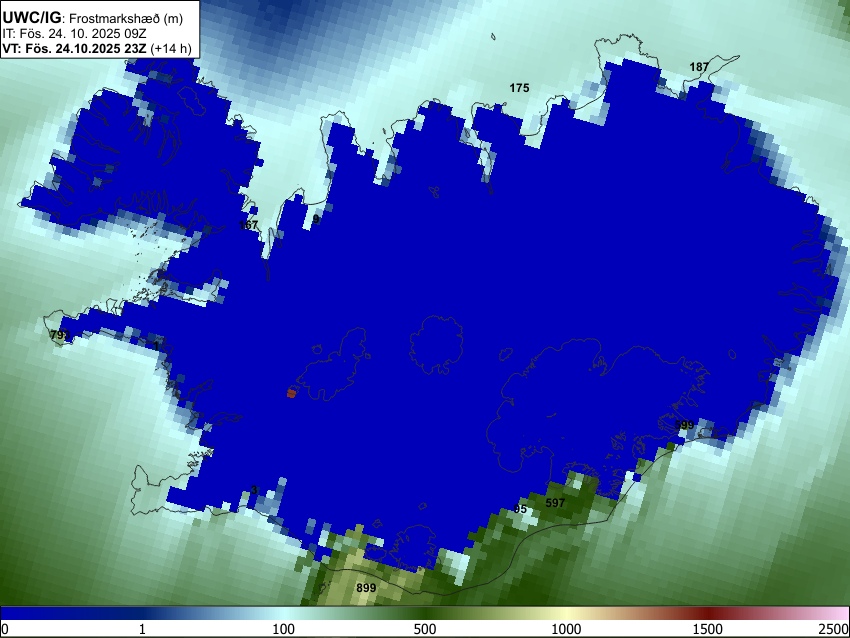Click the dark green segment of the color scale
Viewport: 850px width, 638px height.
(425, 613)
